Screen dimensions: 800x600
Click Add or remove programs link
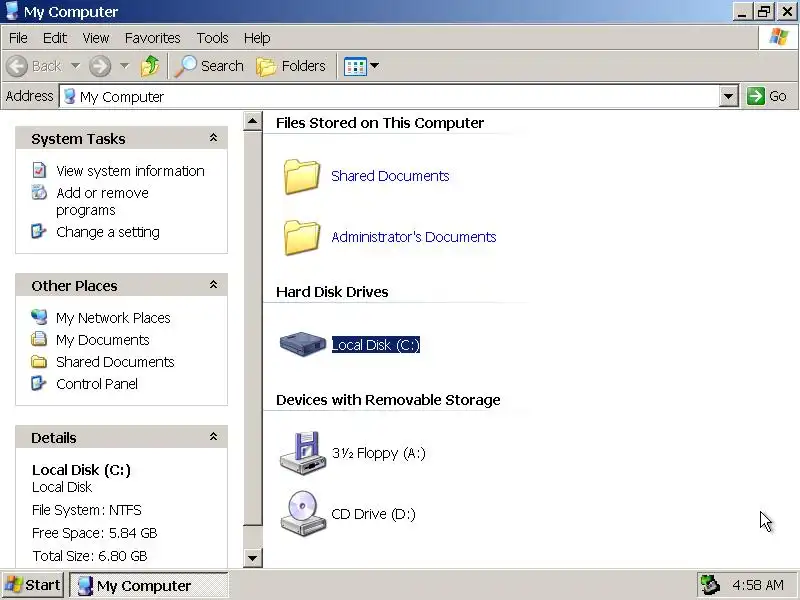(x=102, y=202)
